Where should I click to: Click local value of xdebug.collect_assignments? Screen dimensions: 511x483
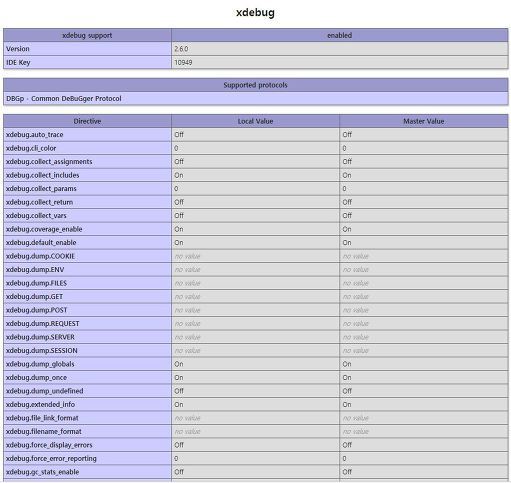[179, 162]
